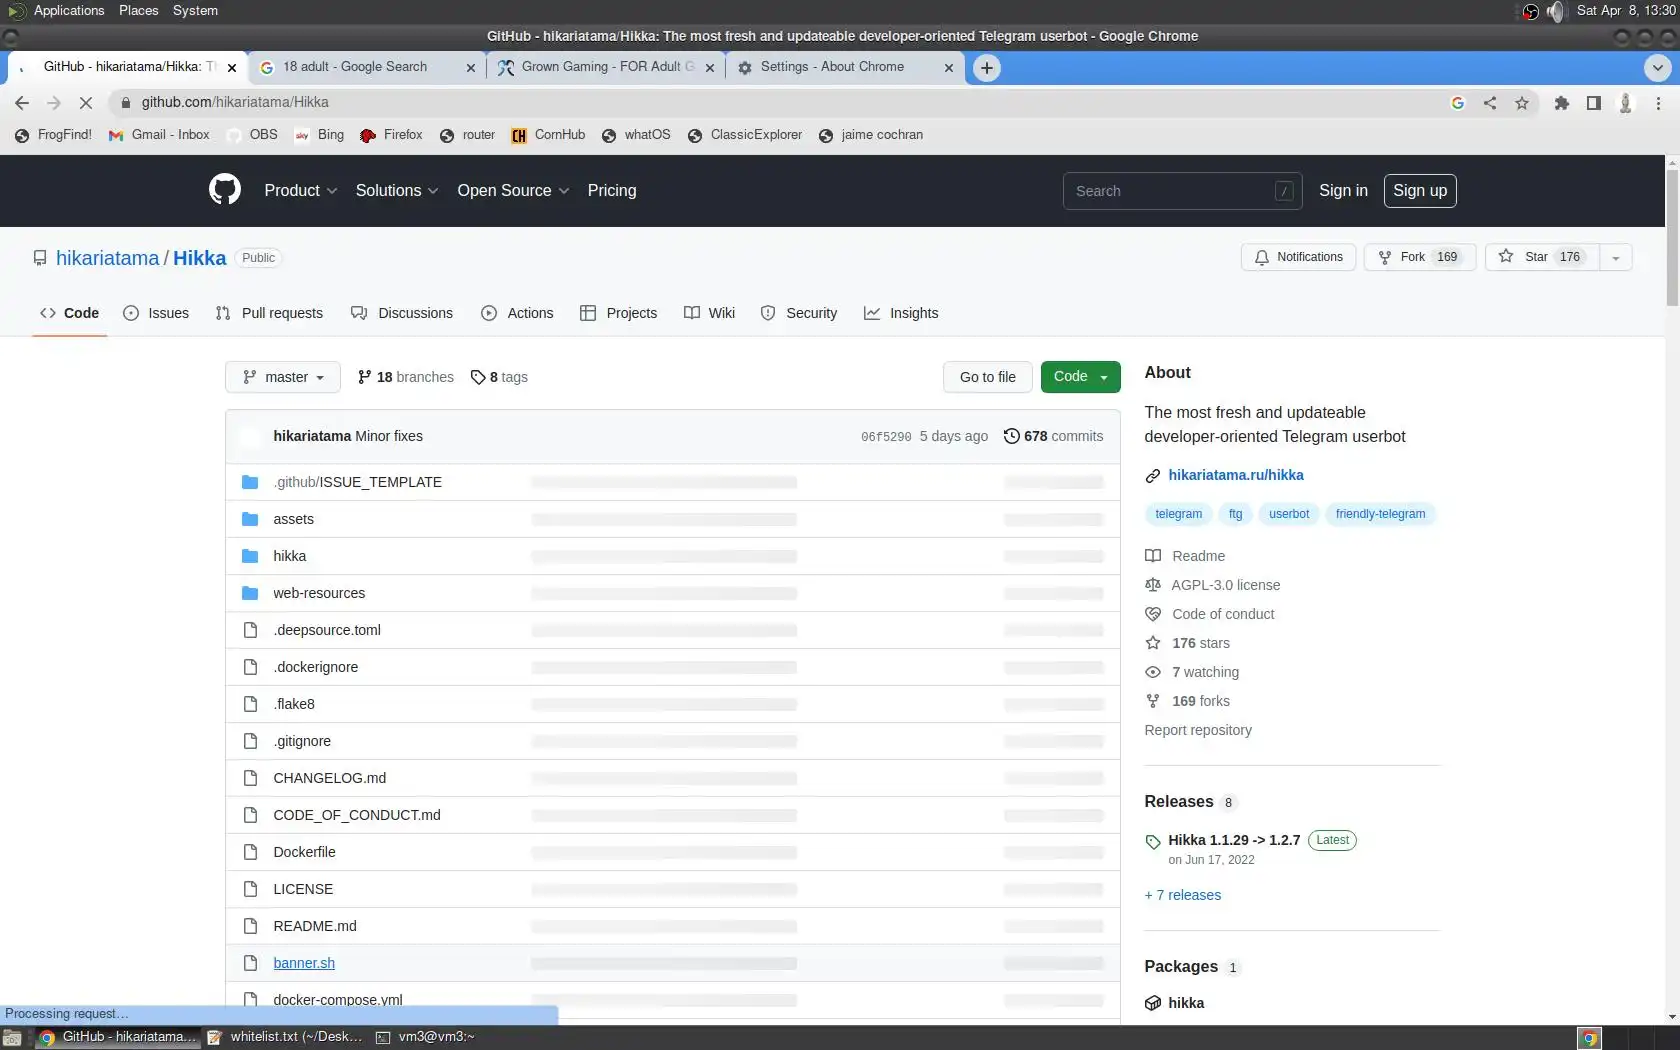The image size is (1680, 1050).
Task: Open the hikariatama.ru/hikka link
Action: 1236,475
